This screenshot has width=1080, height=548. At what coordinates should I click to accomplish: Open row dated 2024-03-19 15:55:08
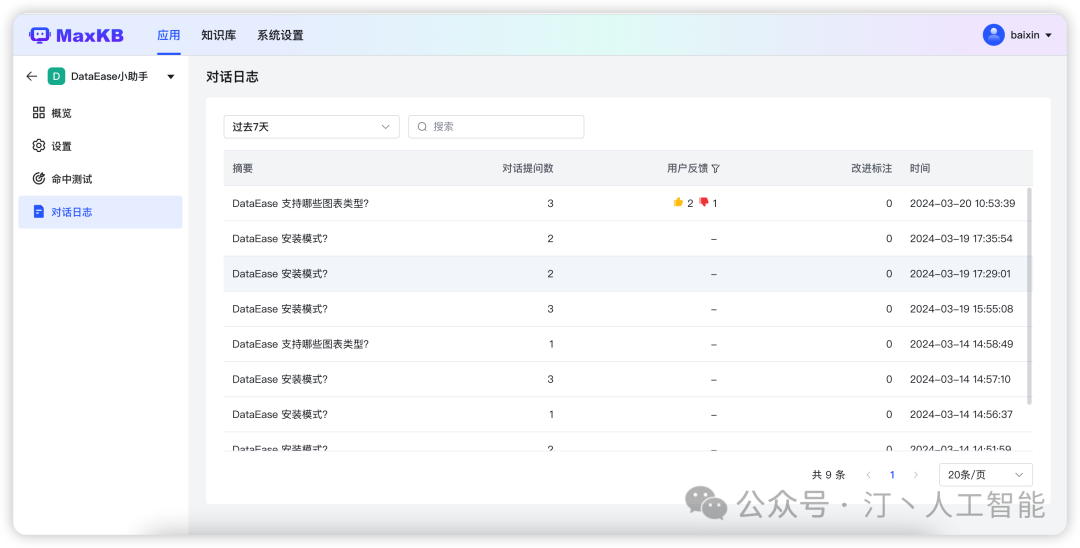pos(627,308)
